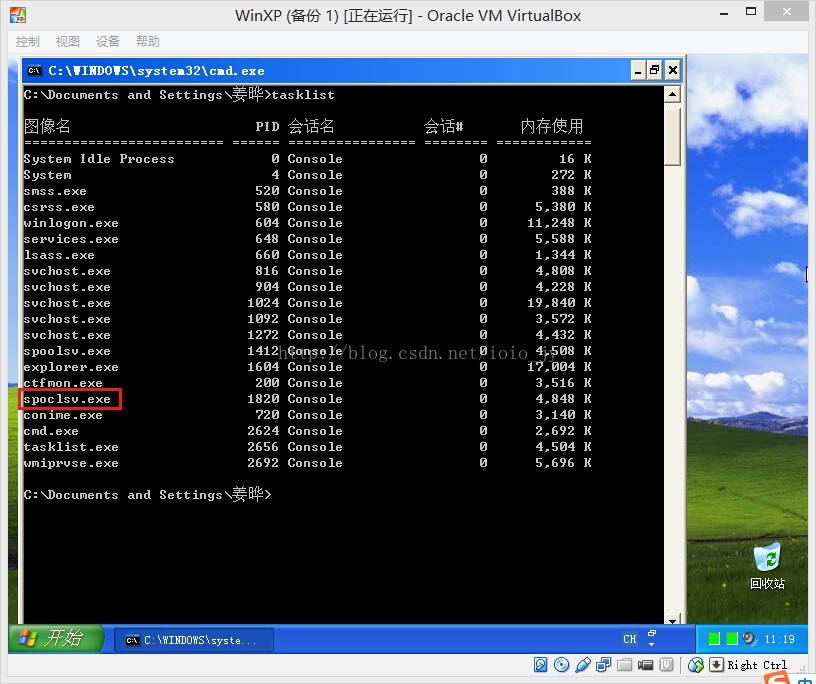Viewport: 816px width, 684px height.
Task: Open the Recycle Bin desktop icon
Action: pos(767,566)
